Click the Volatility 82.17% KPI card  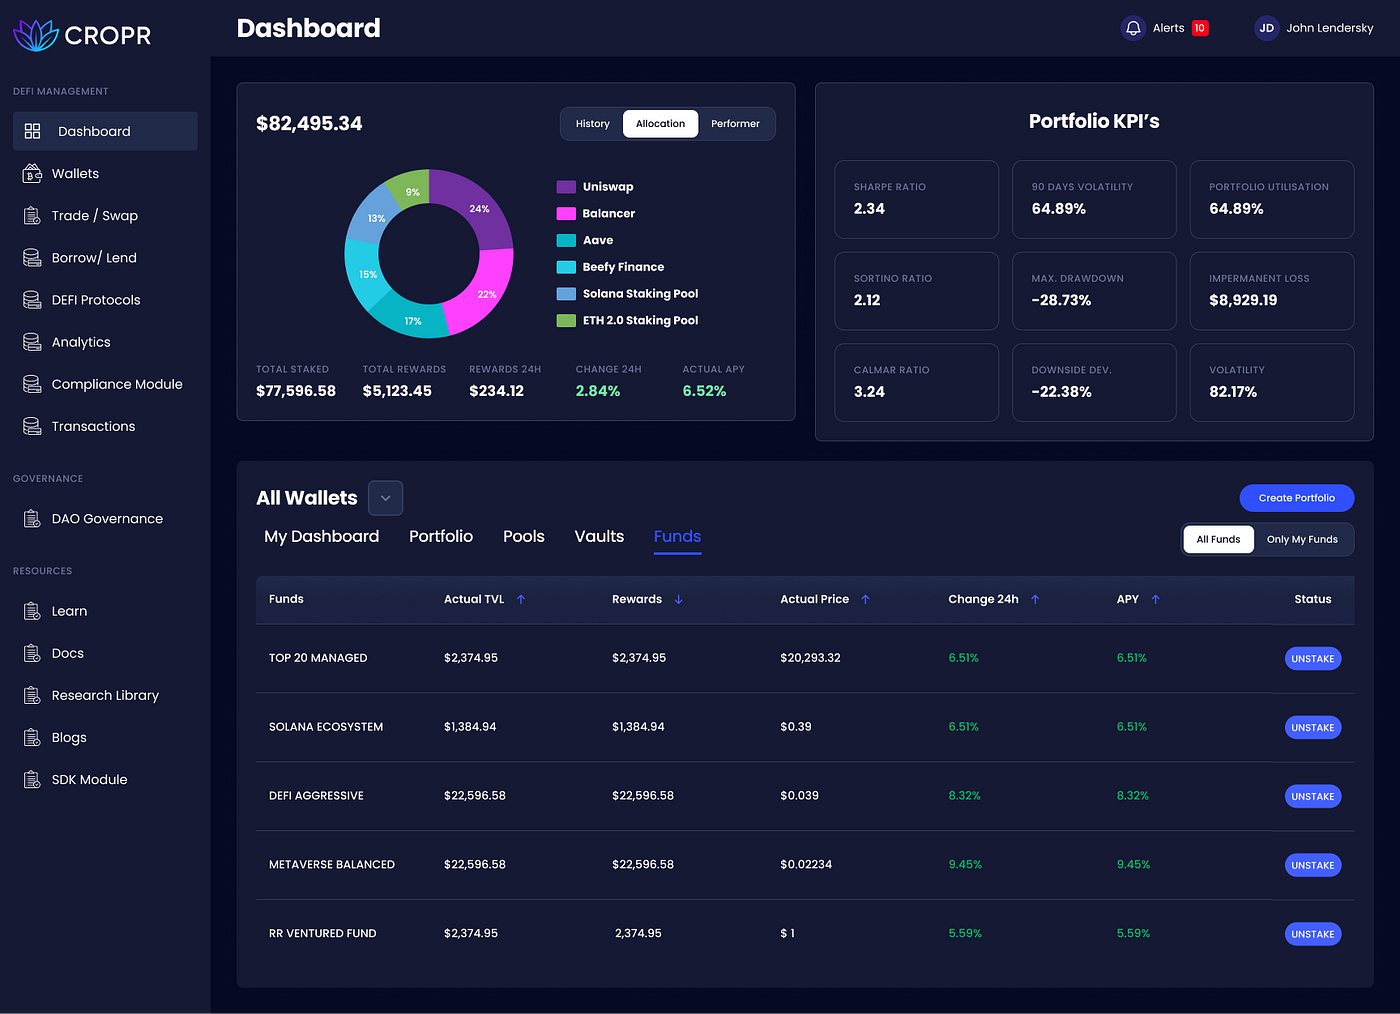(x=1272, y=383)
